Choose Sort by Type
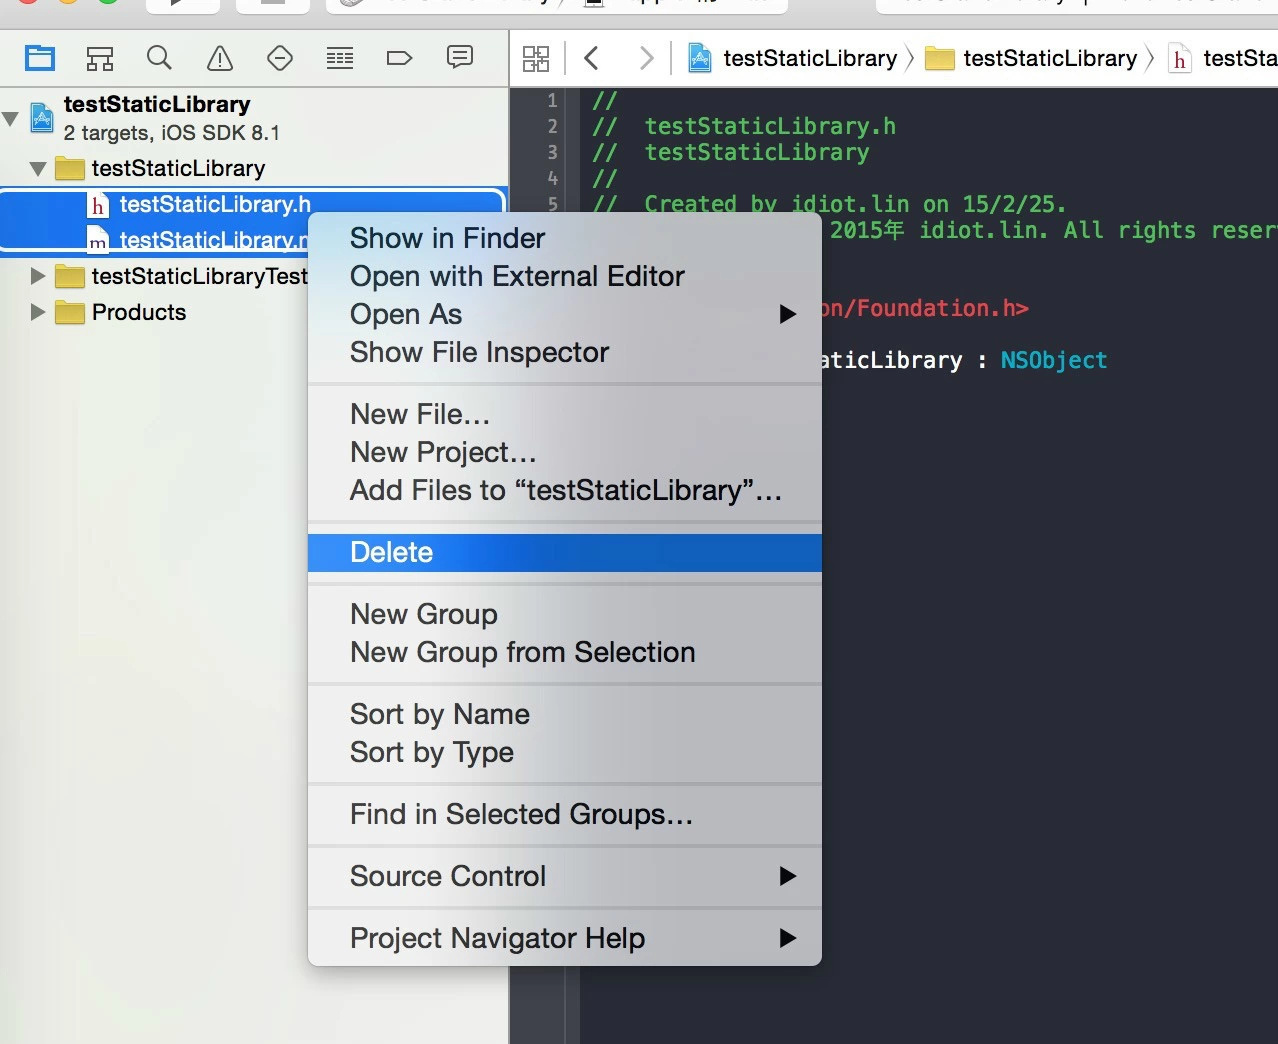The image size is (1278, 1044). [565, 752]
